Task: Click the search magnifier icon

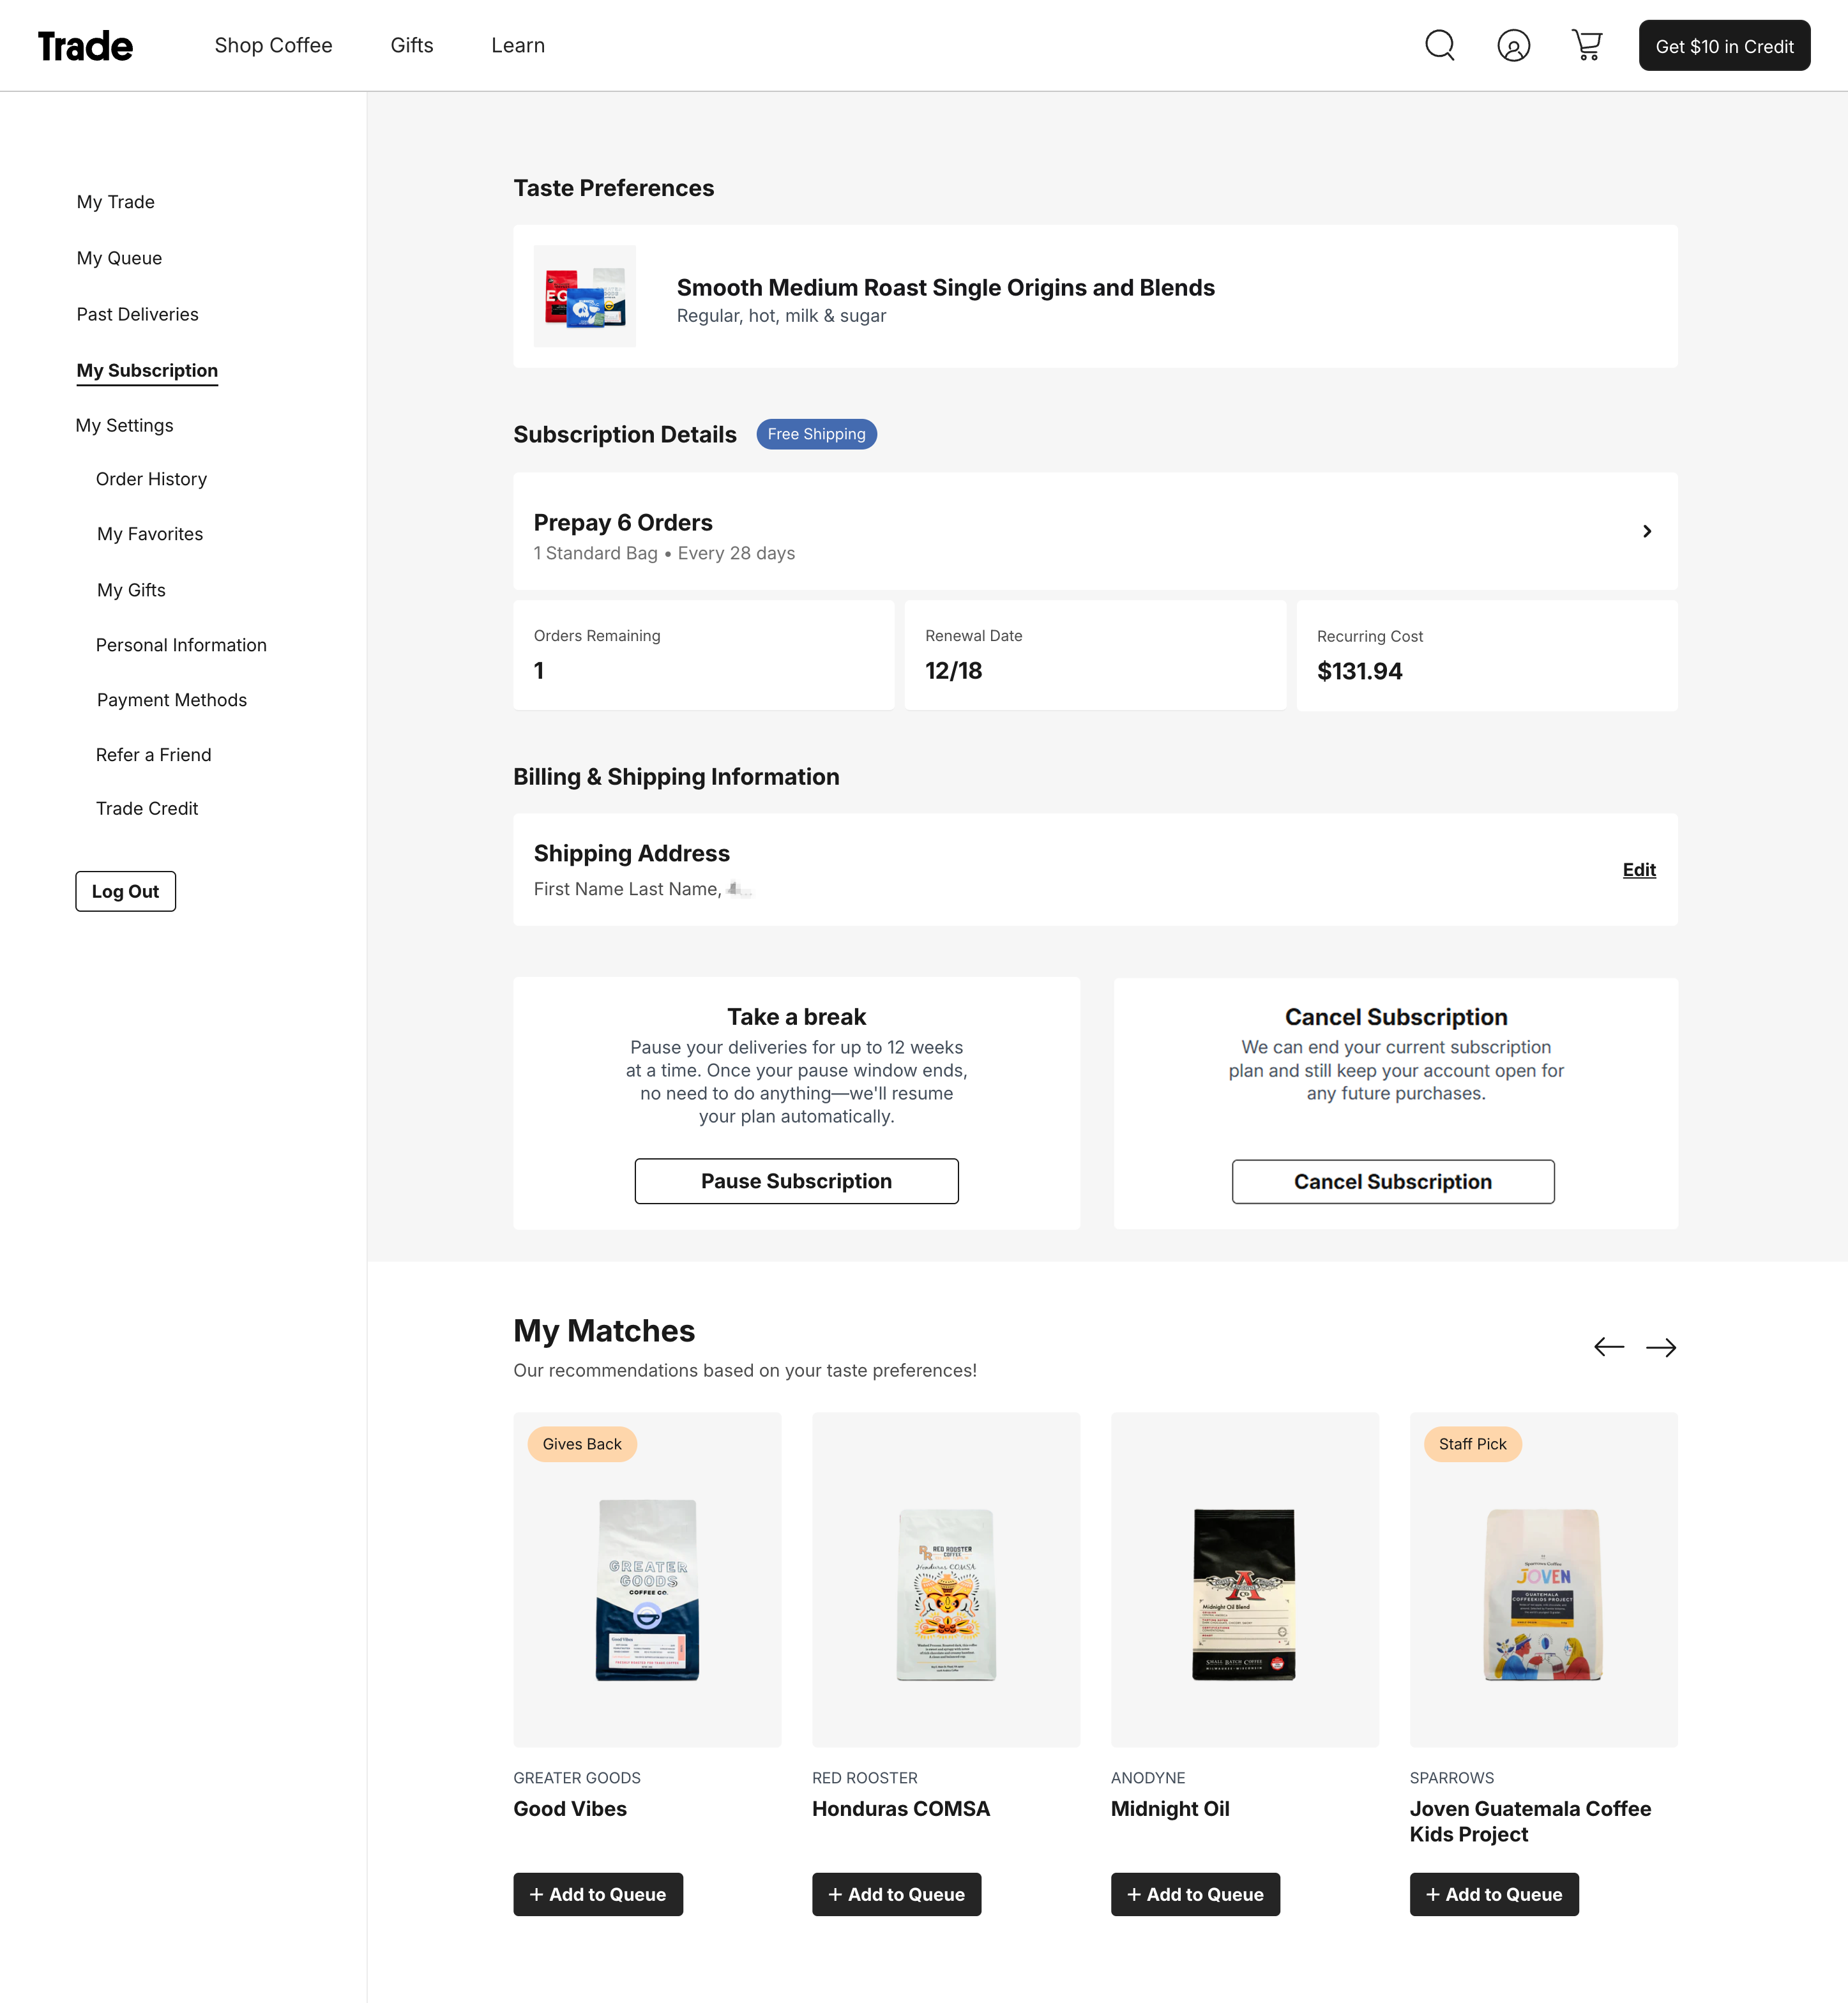Action: coord(1439,45)
